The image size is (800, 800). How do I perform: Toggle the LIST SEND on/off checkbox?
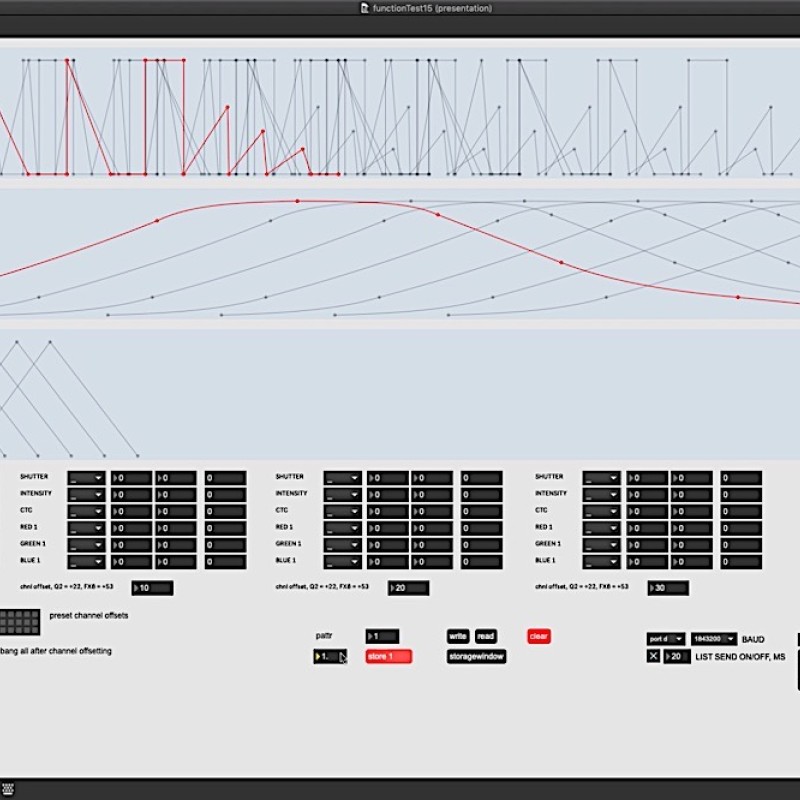(653, 656)
